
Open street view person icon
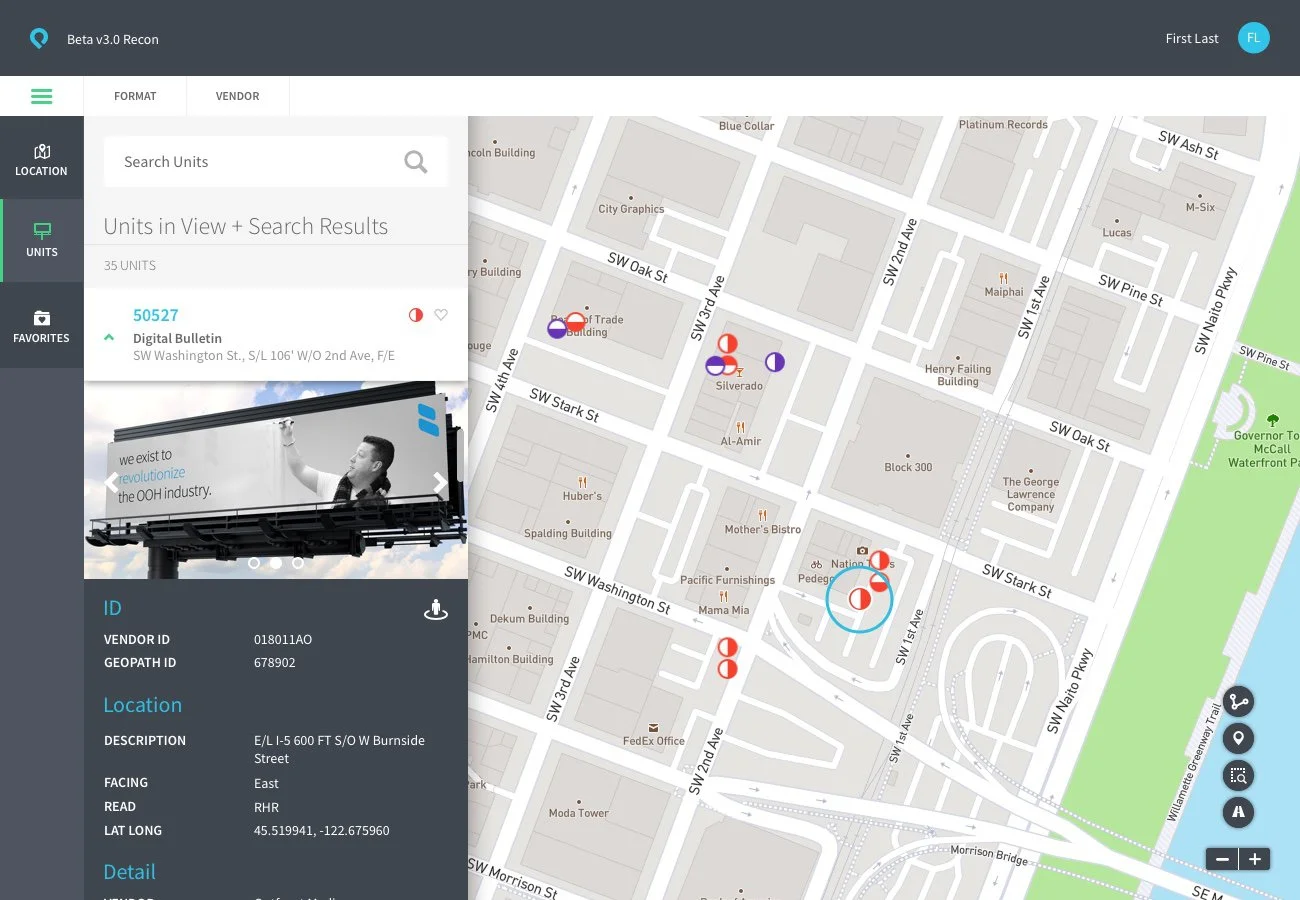(436, 609)
